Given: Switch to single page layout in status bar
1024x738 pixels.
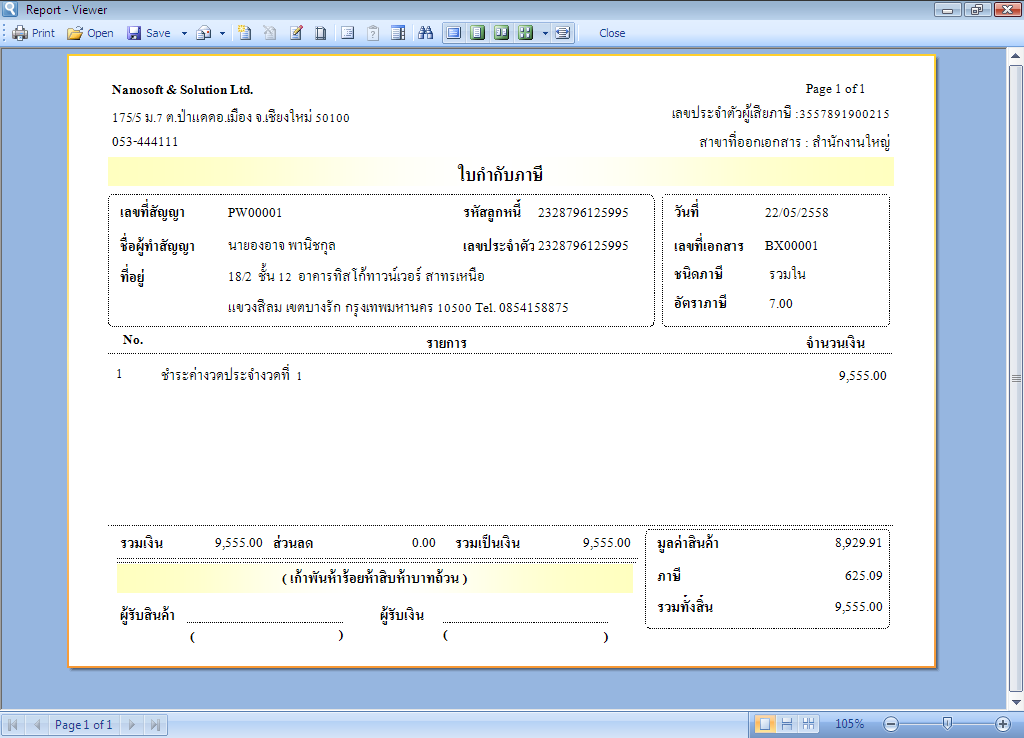Looking at the screenshot, I should coord(765,724).
